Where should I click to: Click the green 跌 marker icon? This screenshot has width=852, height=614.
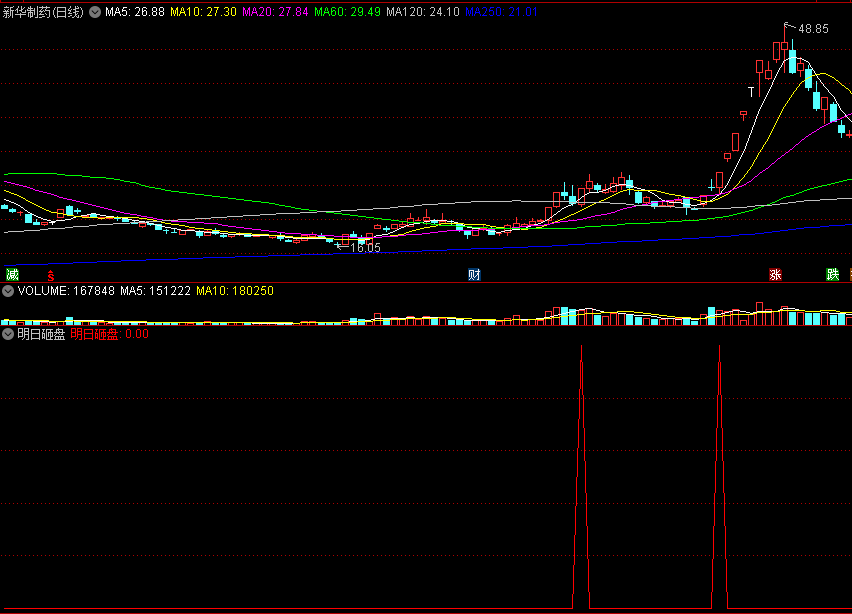(832, 274)
